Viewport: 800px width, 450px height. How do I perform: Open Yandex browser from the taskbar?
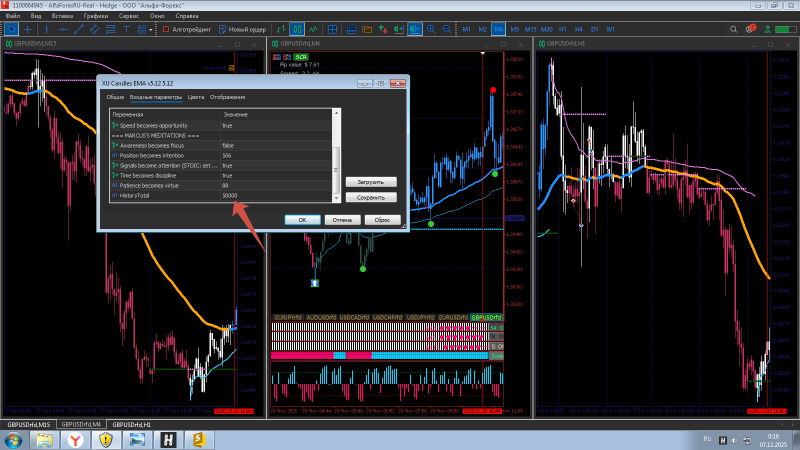coord(75,438)
